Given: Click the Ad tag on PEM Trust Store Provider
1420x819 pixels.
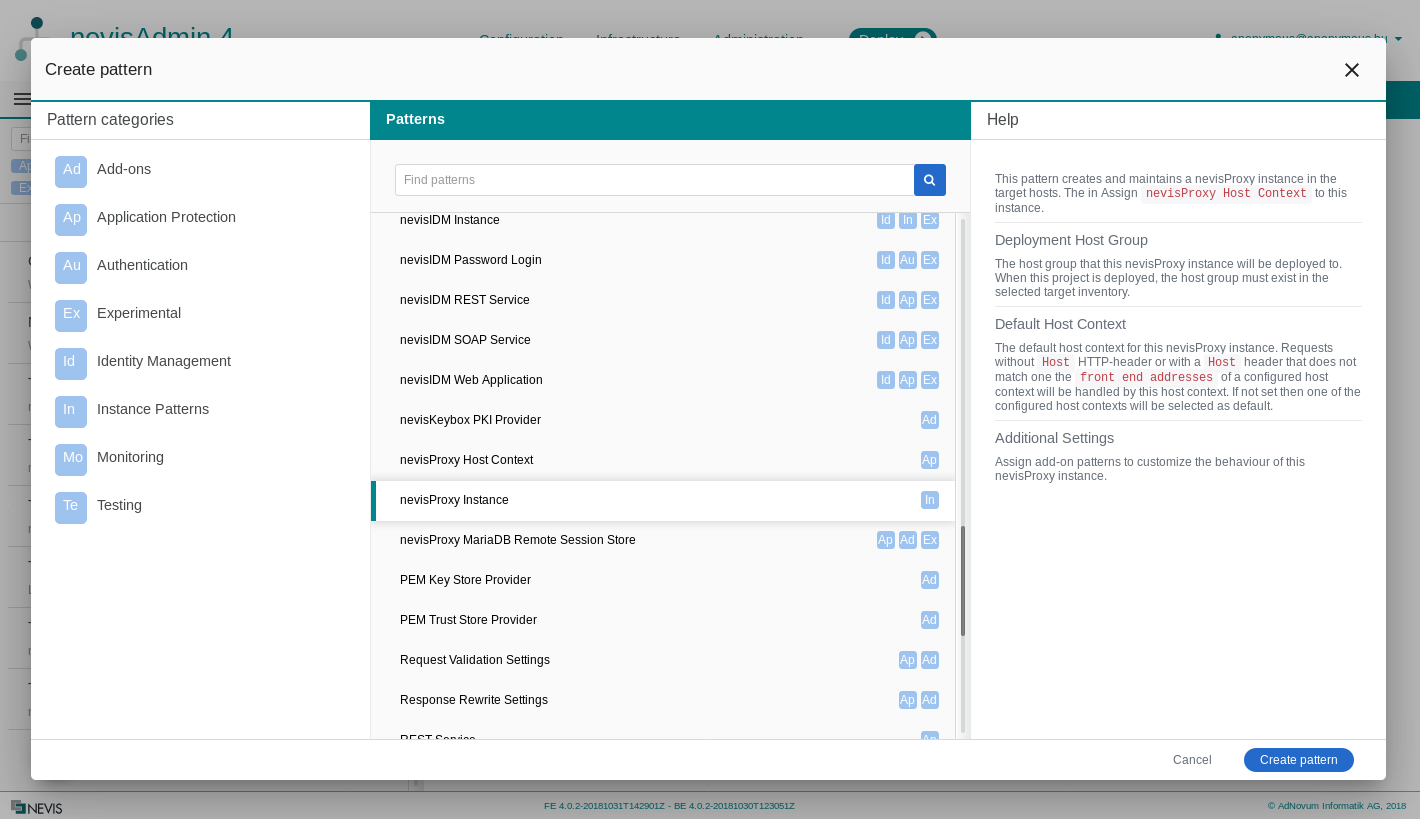Looking at the screenshot, I should point(930,620).
